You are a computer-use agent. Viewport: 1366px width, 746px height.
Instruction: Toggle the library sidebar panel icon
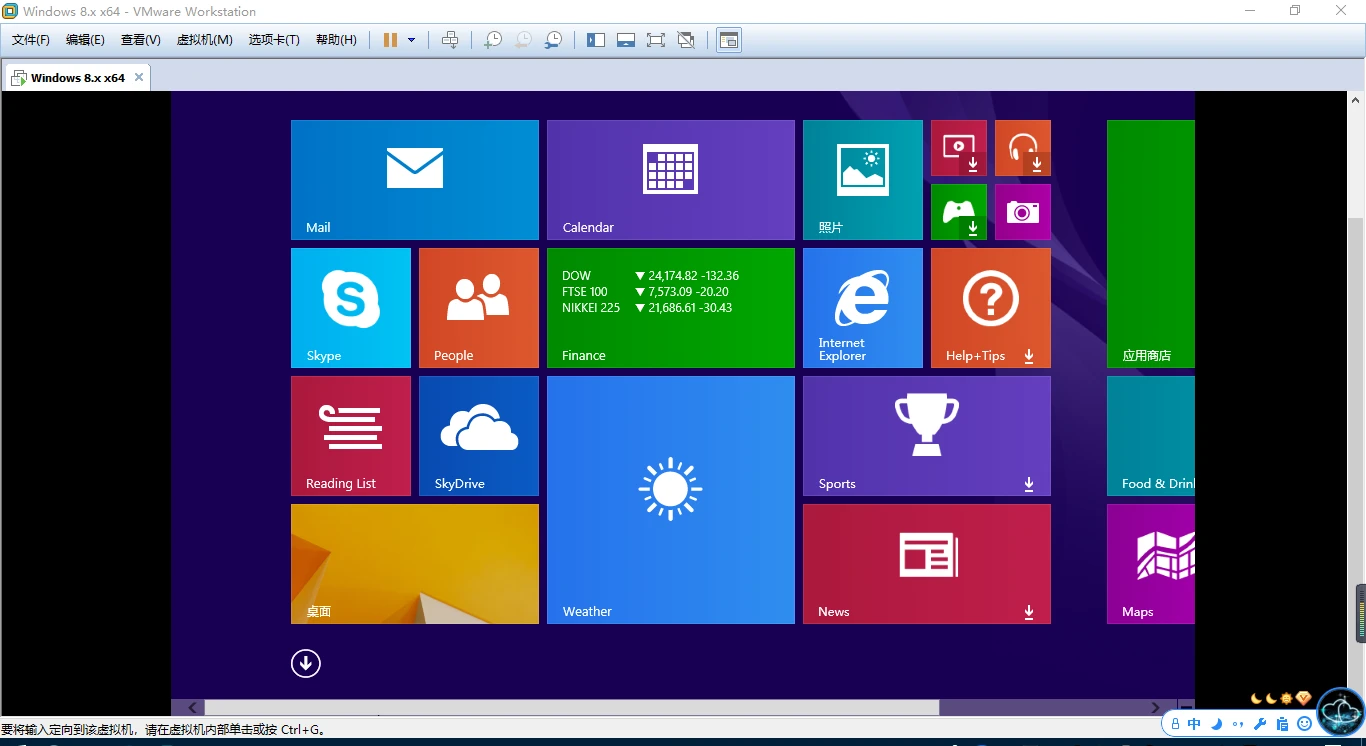coord(596,40)
